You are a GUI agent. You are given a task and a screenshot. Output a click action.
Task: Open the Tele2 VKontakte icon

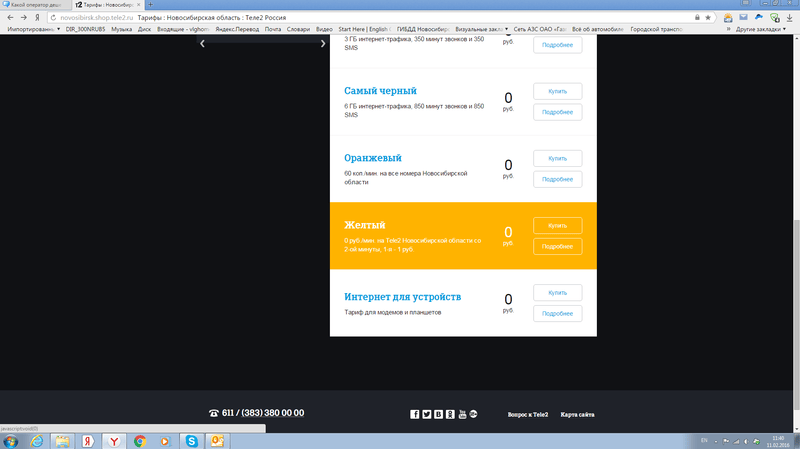(438, 414)
